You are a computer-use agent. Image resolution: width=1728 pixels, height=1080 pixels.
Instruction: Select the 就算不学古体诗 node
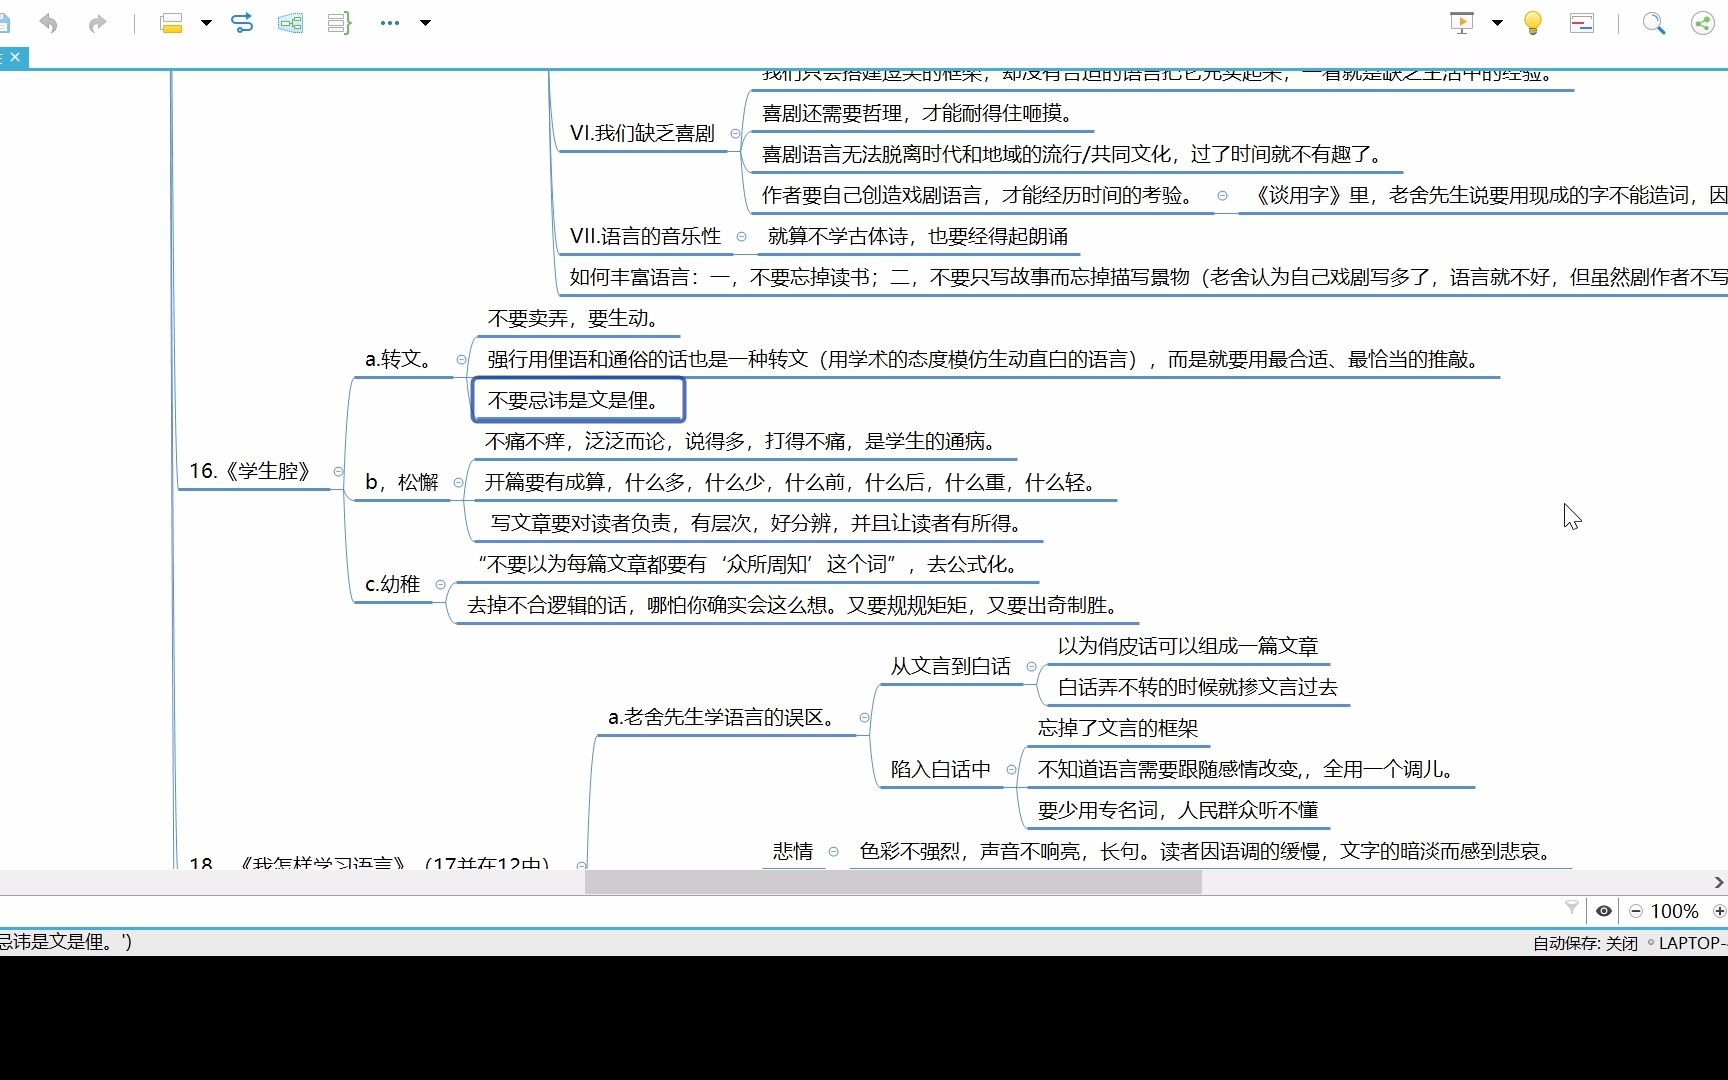tap(918, 236)
